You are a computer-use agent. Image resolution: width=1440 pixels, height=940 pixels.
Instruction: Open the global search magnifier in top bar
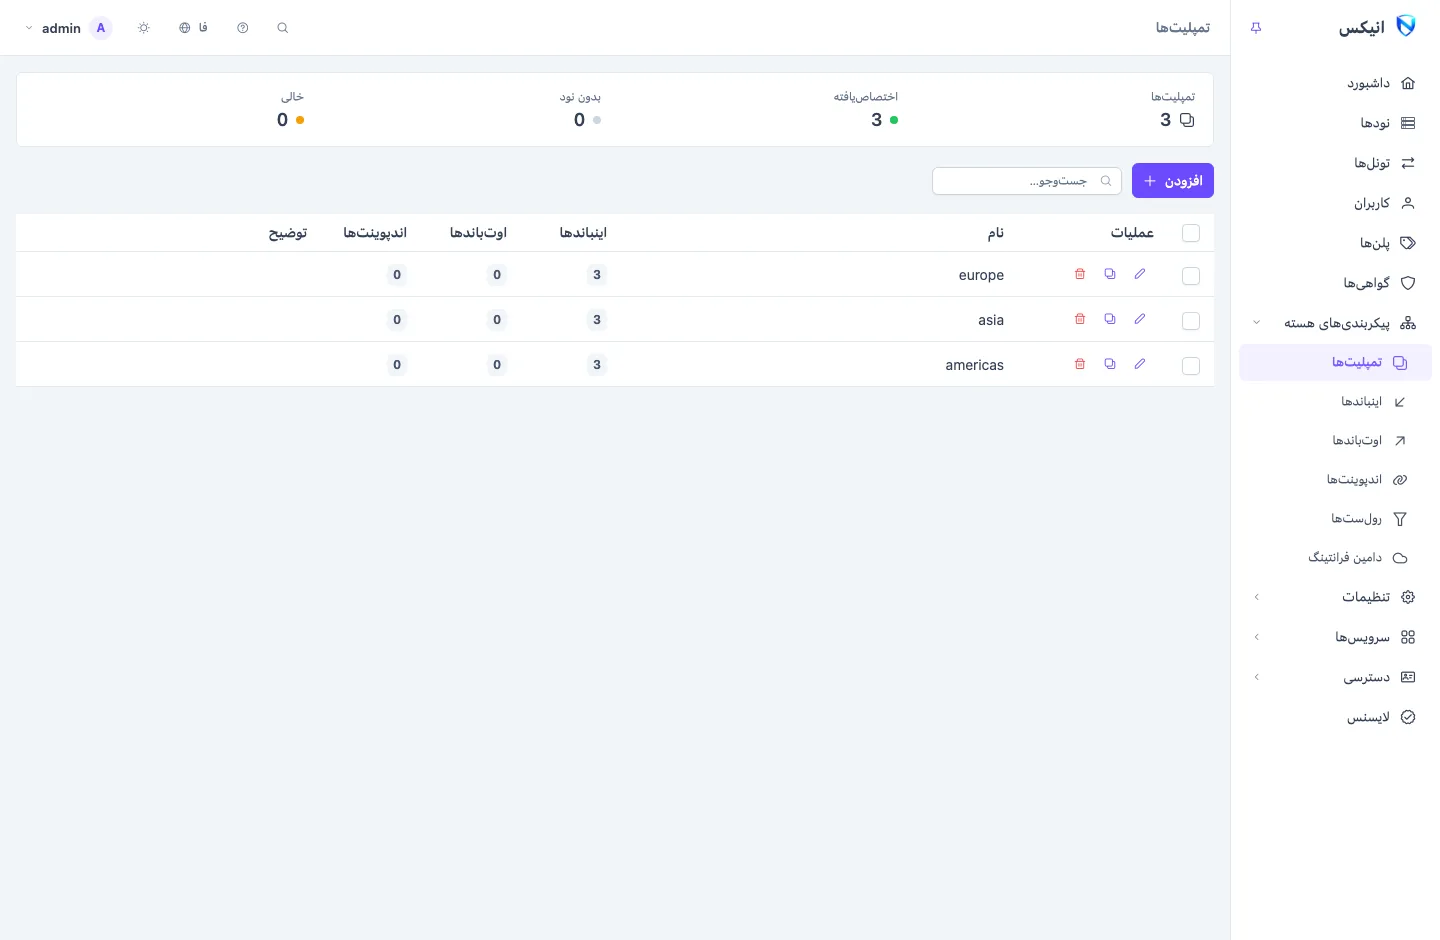tap(283, 28)
